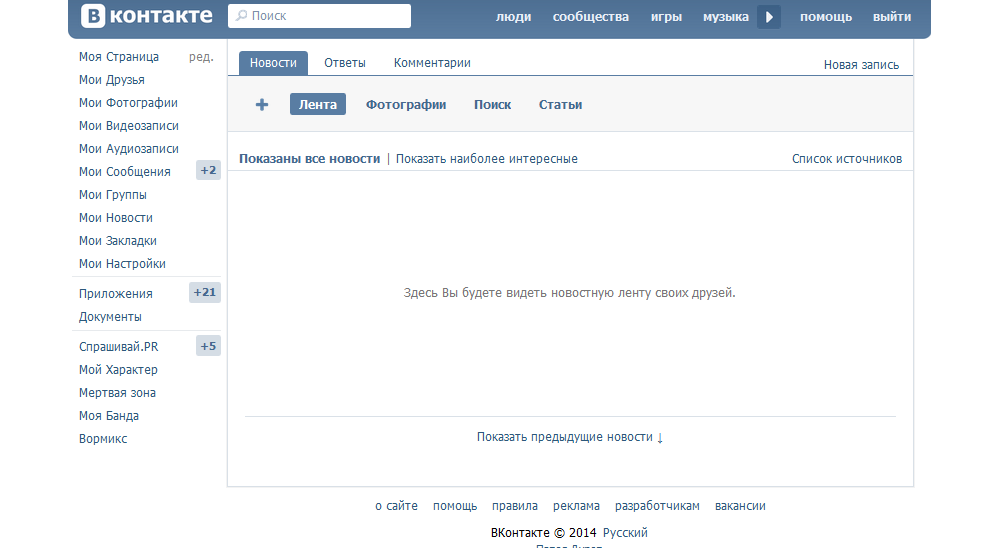Click the +5 badge next to Спрашивай.PR

coord(208,347)
